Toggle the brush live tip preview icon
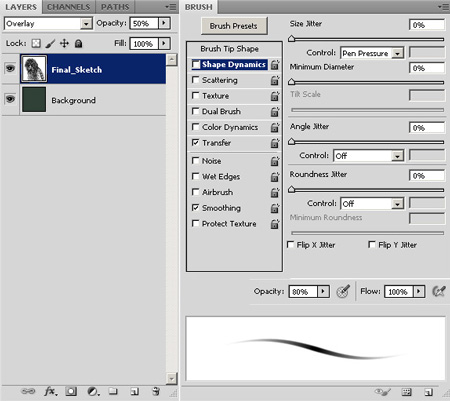 [x=383, y=392]
